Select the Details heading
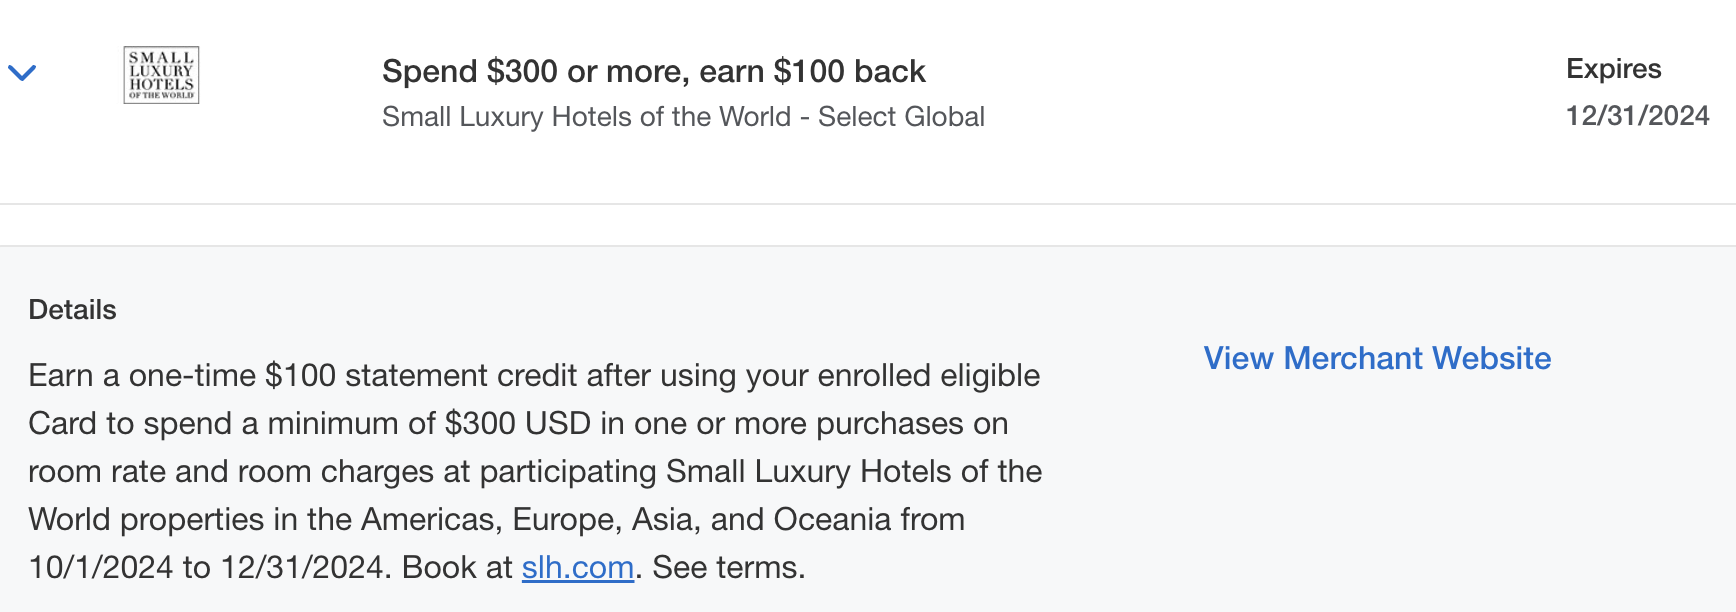Viewport: 1736px width, 612px height. click(x=71, y=310)
